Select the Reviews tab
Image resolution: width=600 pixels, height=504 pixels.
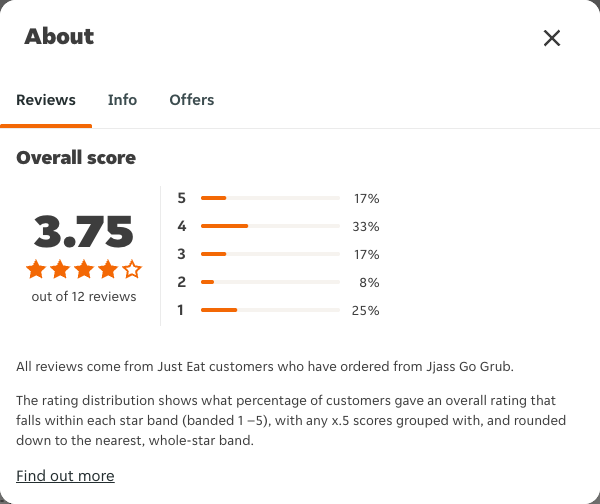pyautogui.click(x=46, y=100)
